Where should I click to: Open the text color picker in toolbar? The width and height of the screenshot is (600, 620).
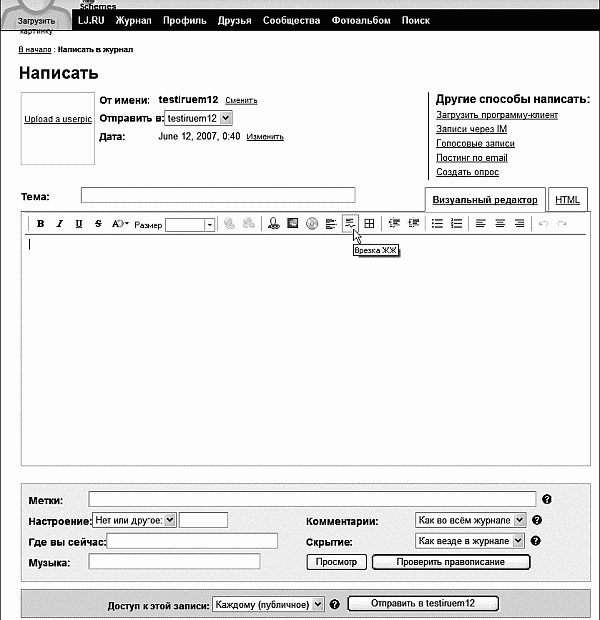click(120, 224)
